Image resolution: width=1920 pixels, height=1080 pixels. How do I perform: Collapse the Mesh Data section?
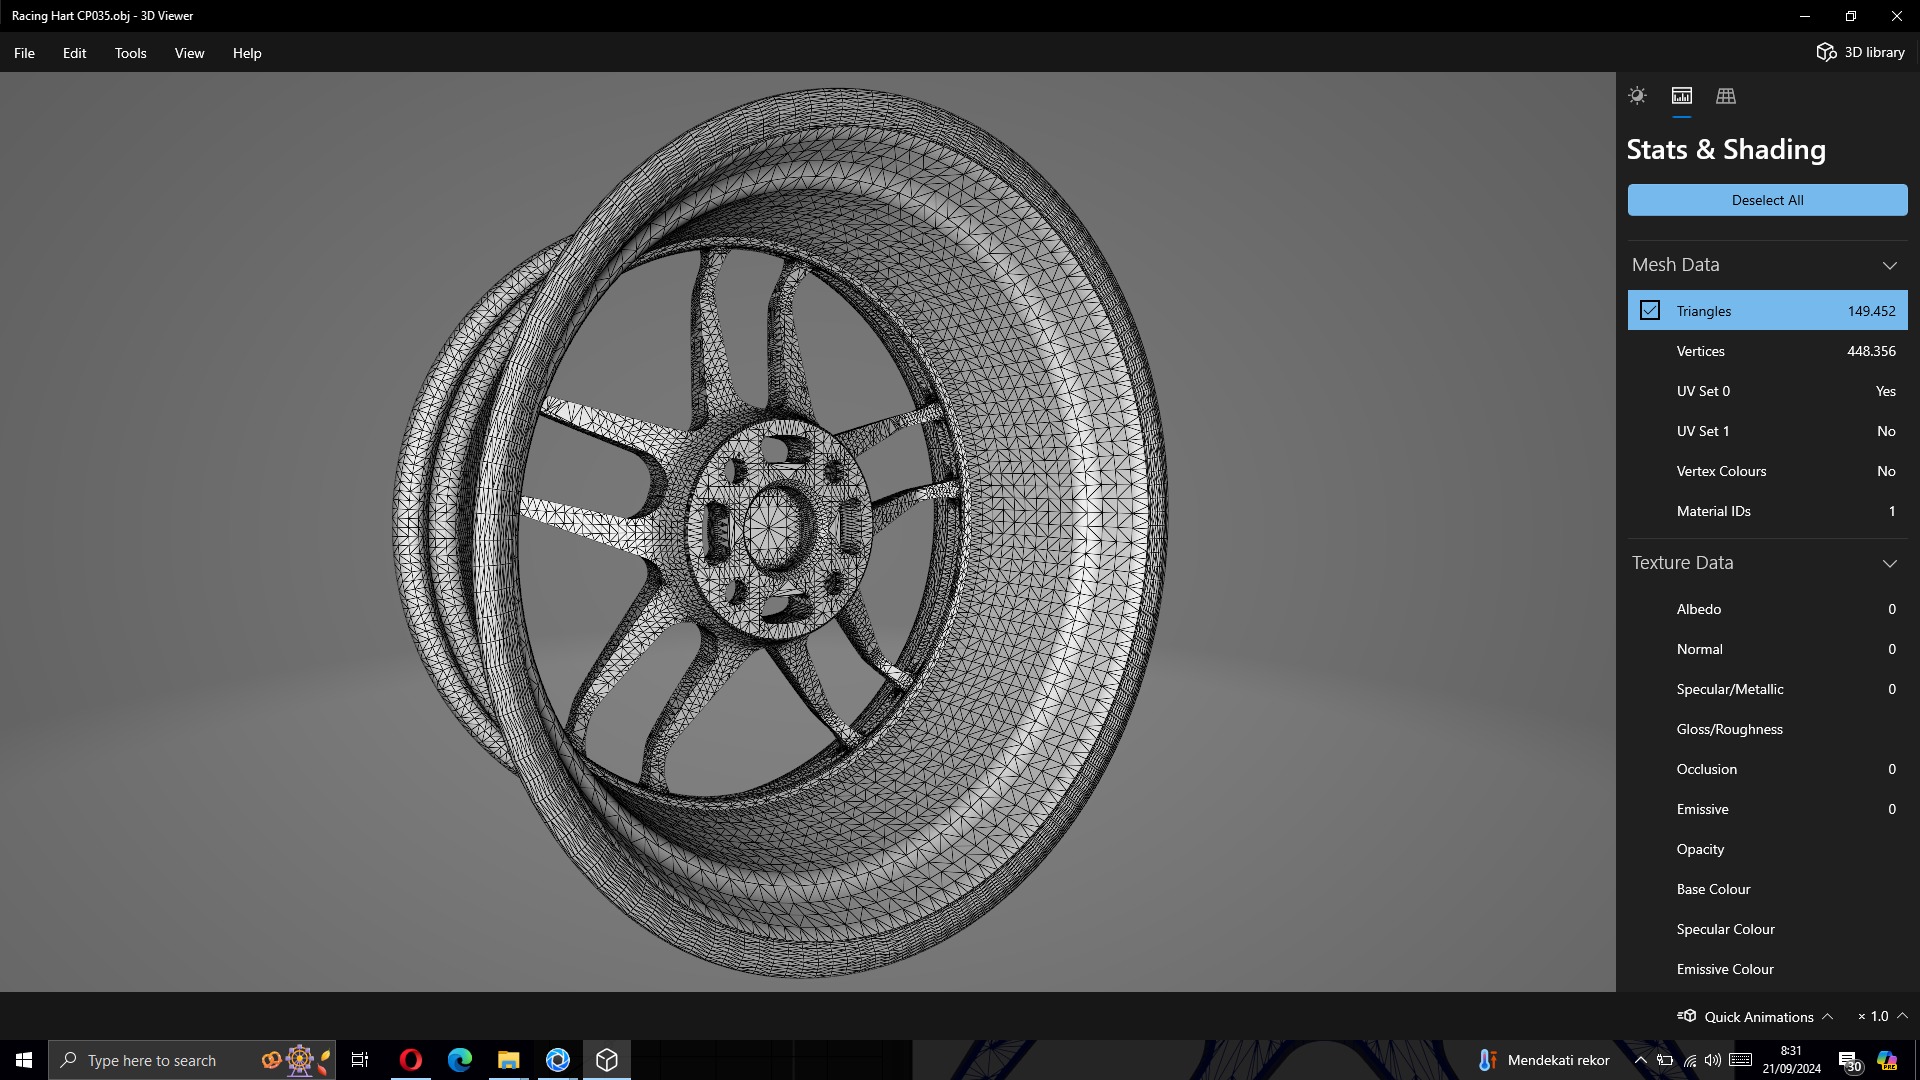point(1889,265)
